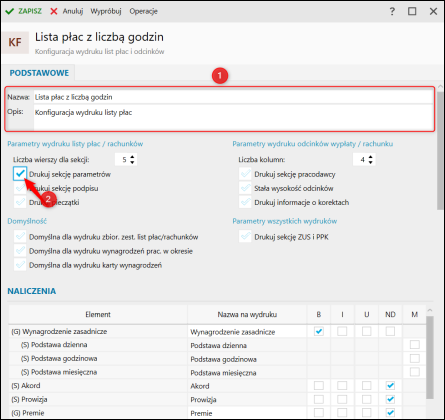Check M box for Podstawa dzienna
Image resolution: width=445 pixels, height=420 pixels.
(415, 345)
